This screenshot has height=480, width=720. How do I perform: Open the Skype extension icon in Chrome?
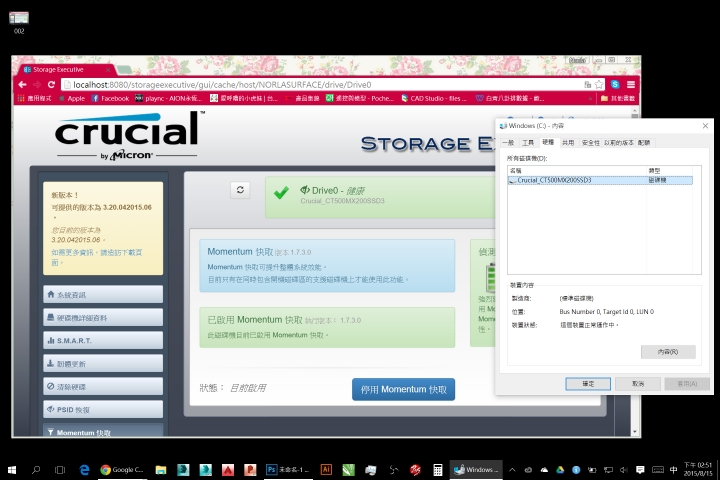615,85
